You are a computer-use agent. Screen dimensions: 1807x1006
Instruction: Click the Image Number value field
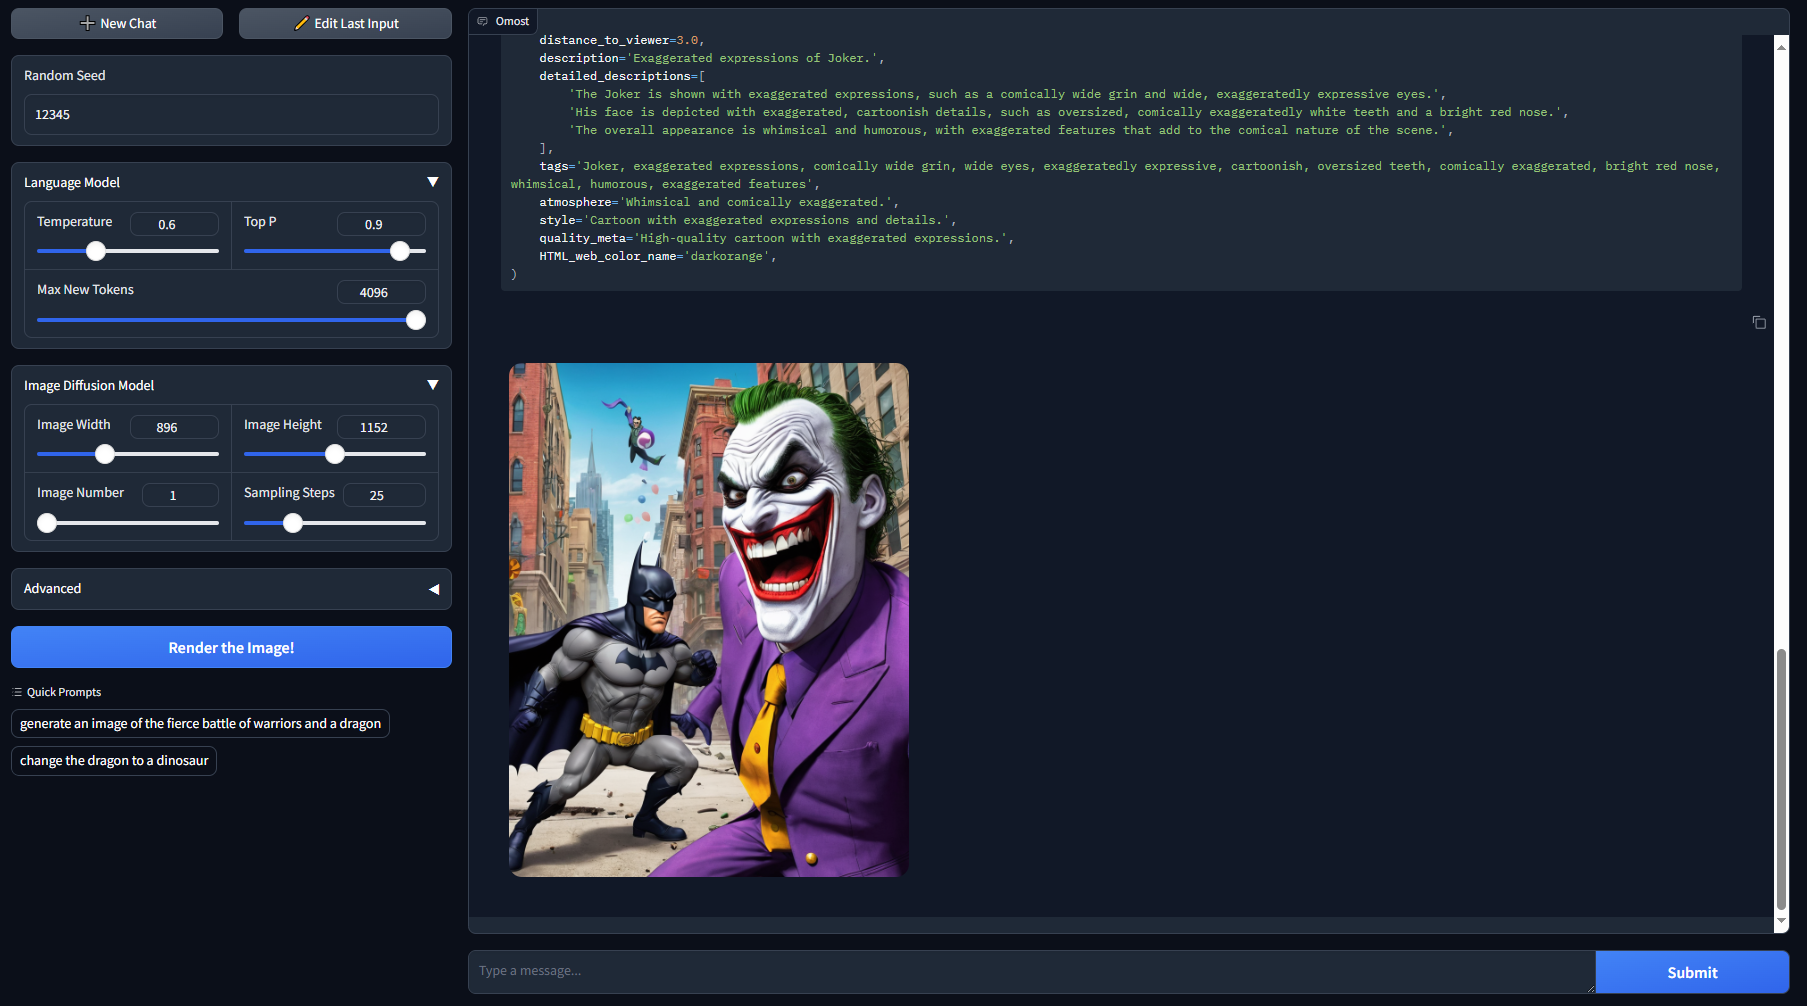pos(179,495)
